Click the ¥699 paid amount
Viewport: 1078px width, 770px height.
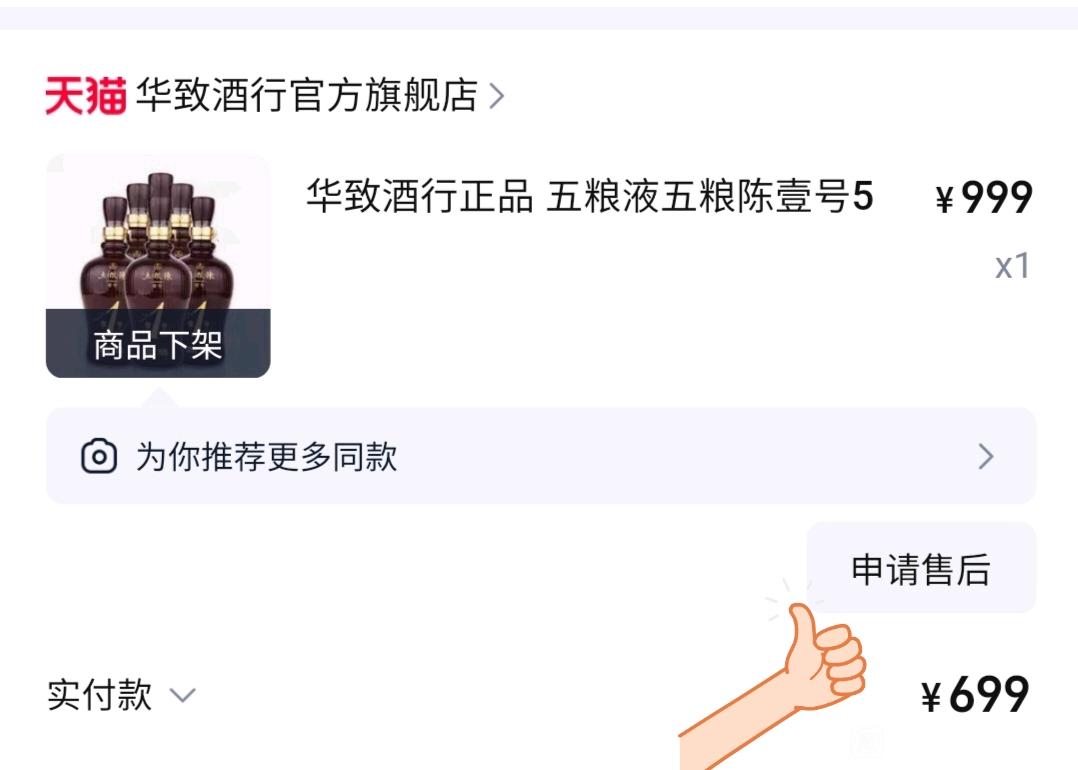[976, 694]
